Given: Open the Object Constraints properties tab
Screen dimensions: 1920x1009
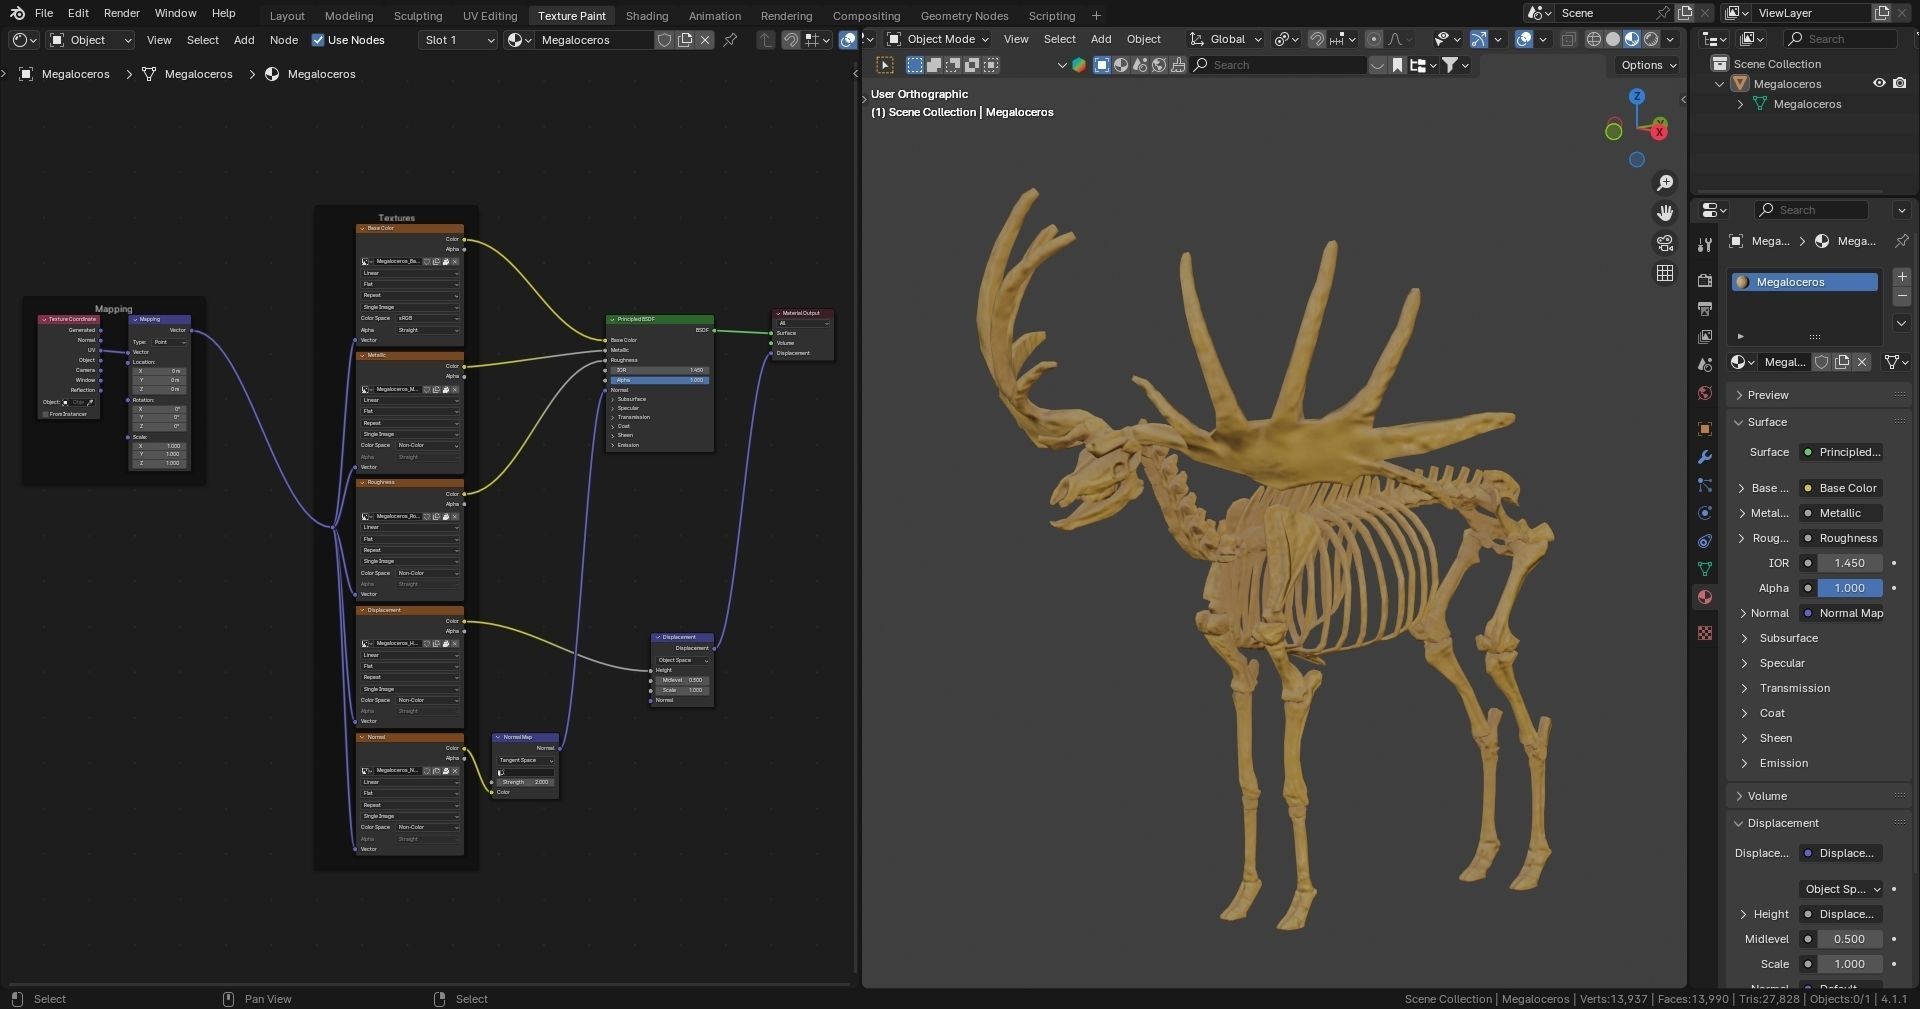Looking at the screenshot, I should (x=1705, y=541).
